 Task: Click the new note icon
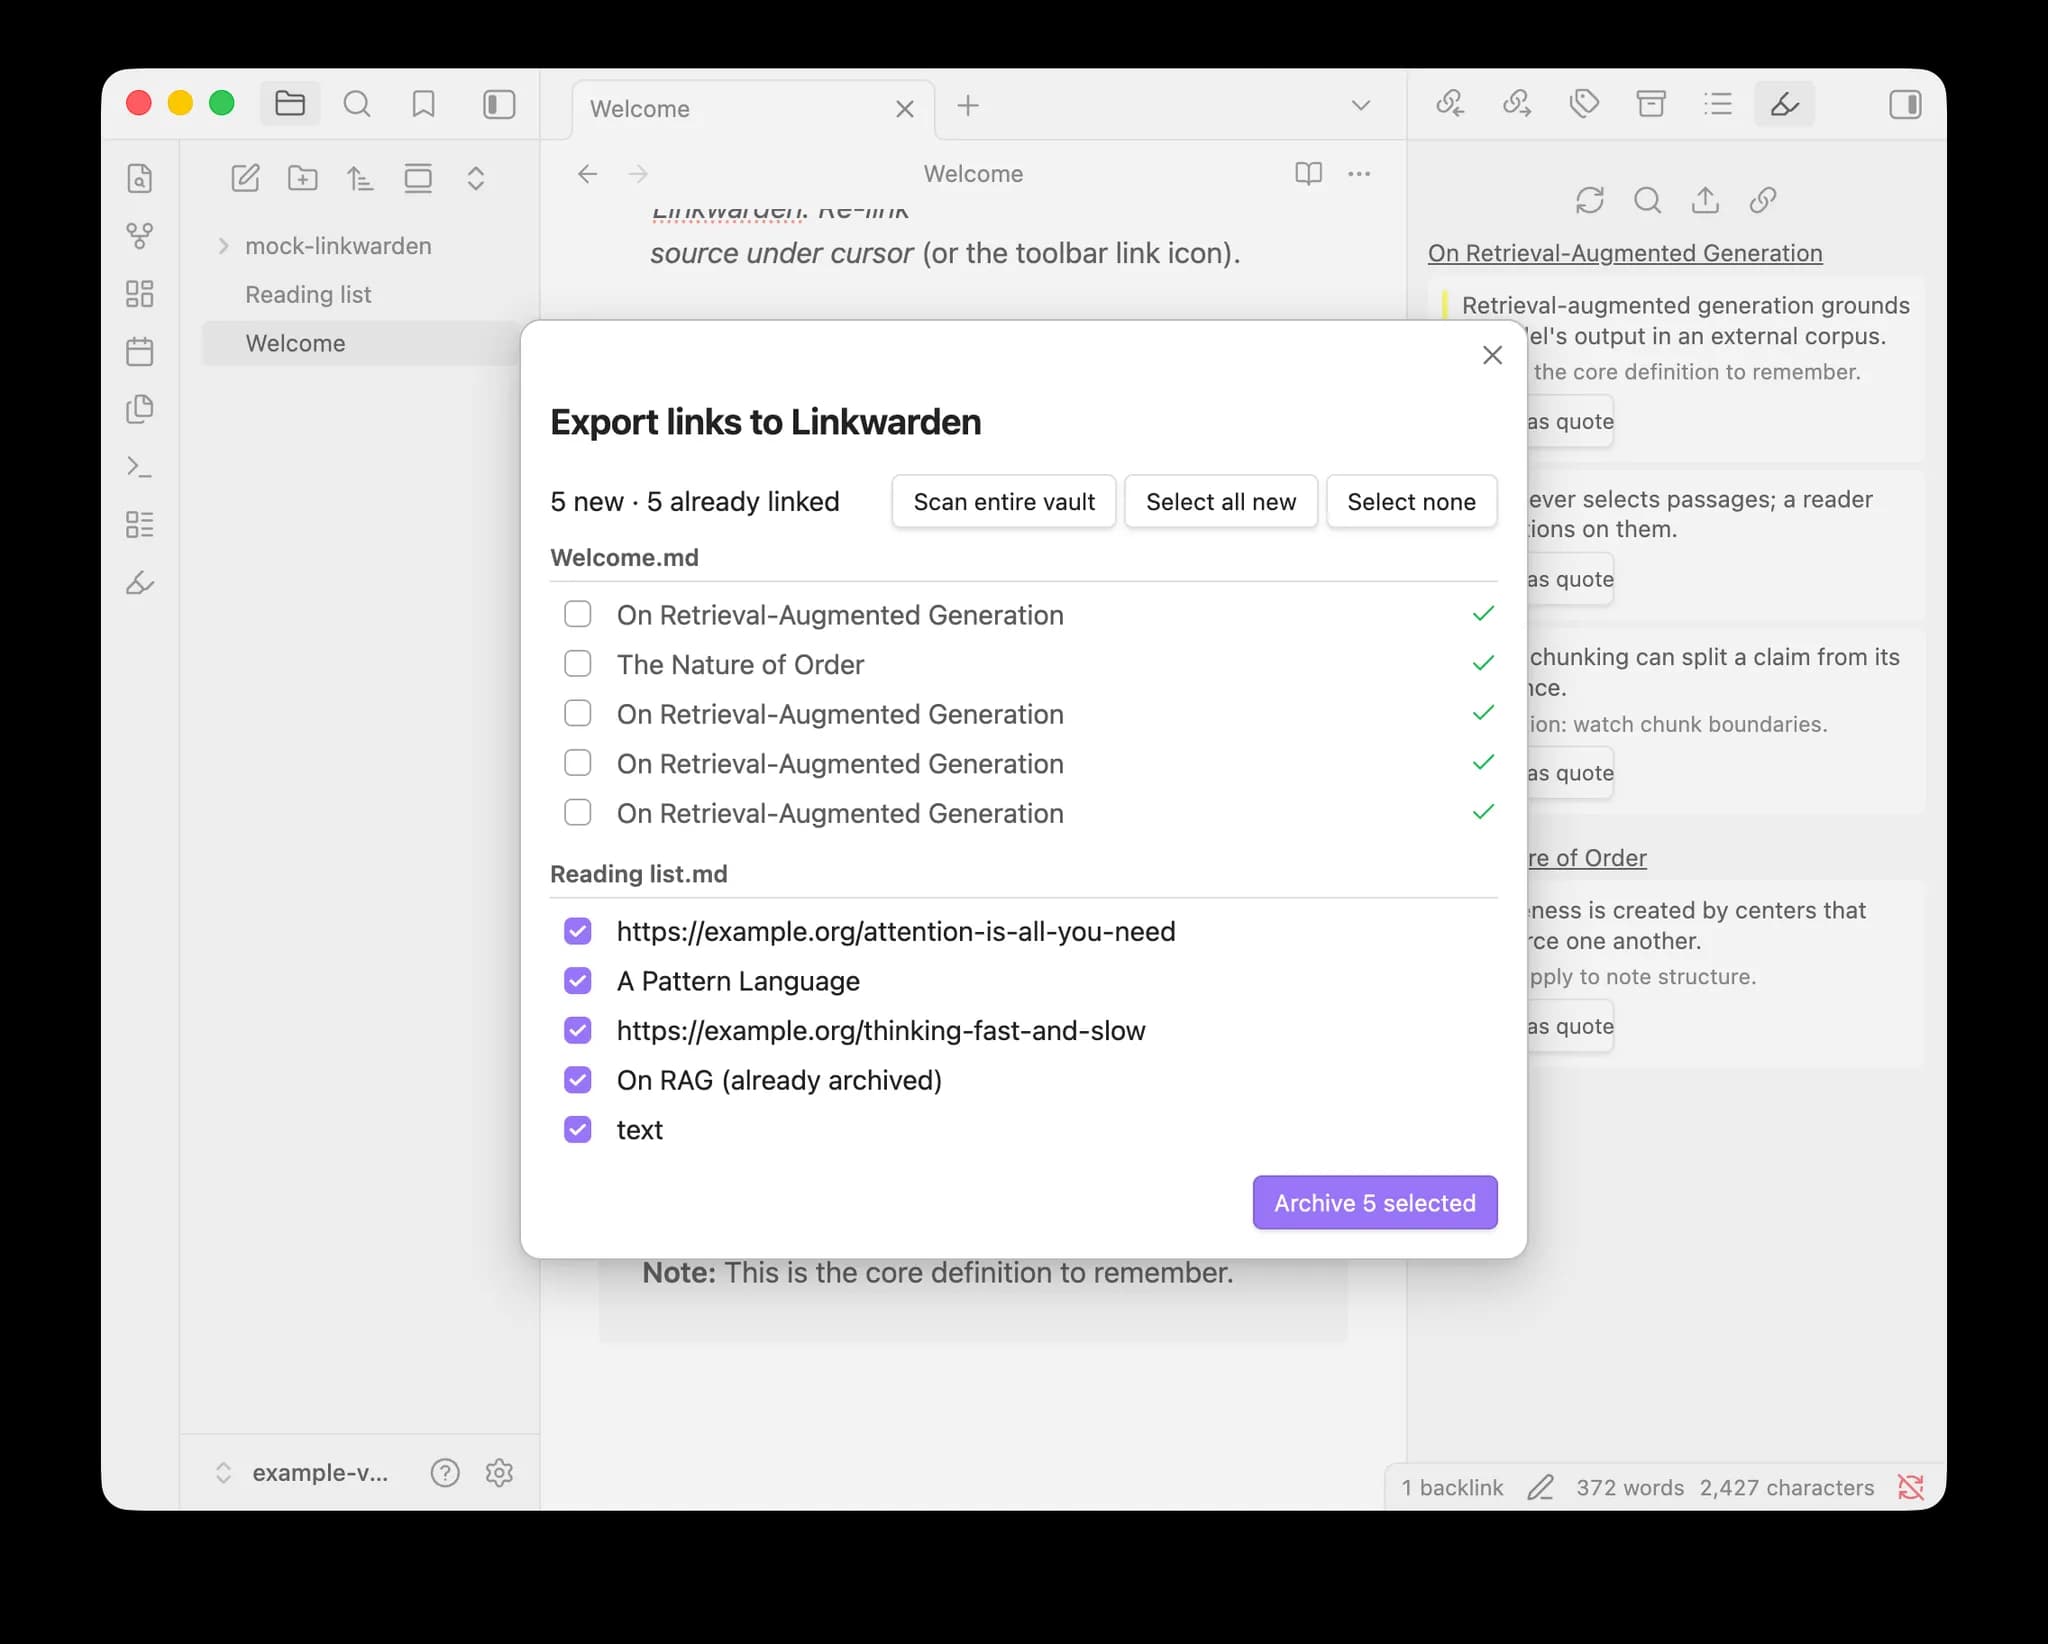[245, 179]
